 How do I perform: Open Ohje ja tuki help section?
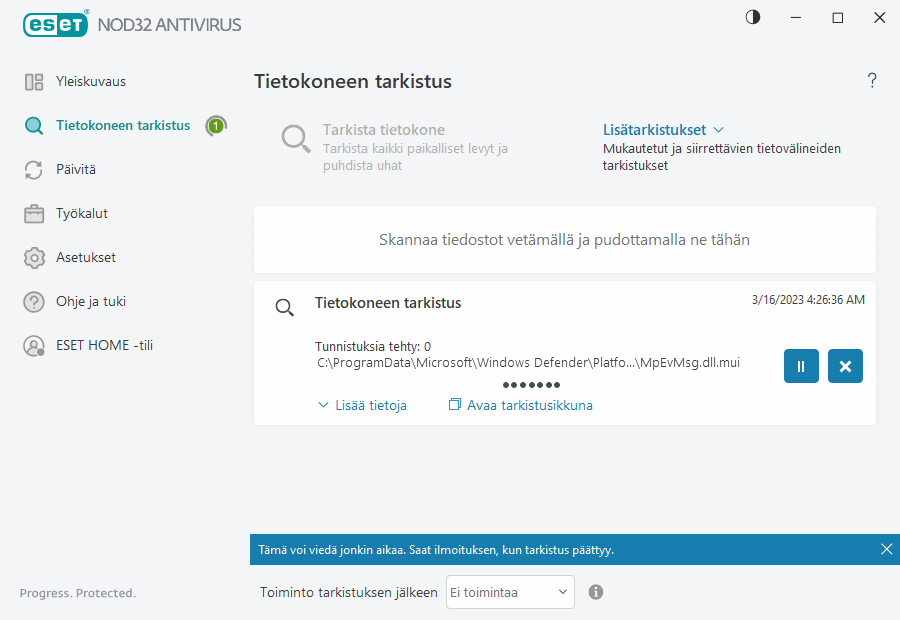click(x=90, y=302)
